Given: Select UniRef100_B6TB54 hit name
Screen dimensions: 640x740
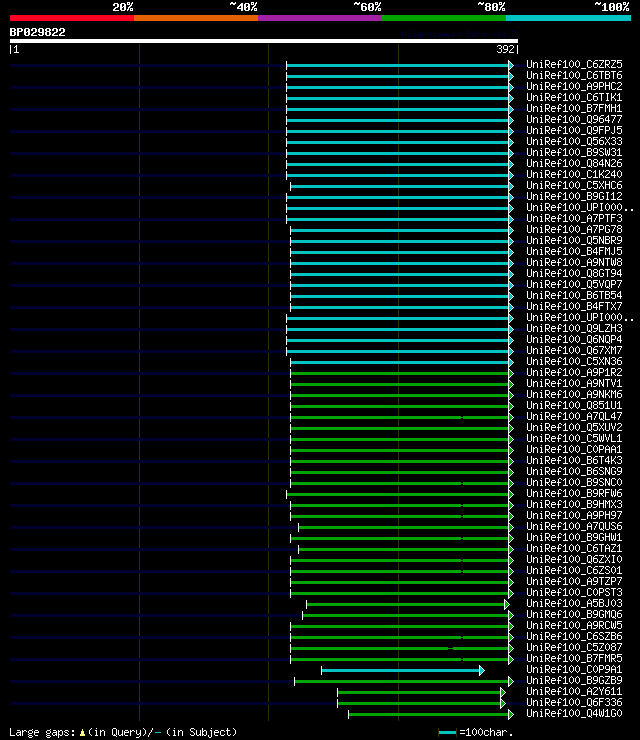Looking at the screenshot, I should (x=574, y=295).
